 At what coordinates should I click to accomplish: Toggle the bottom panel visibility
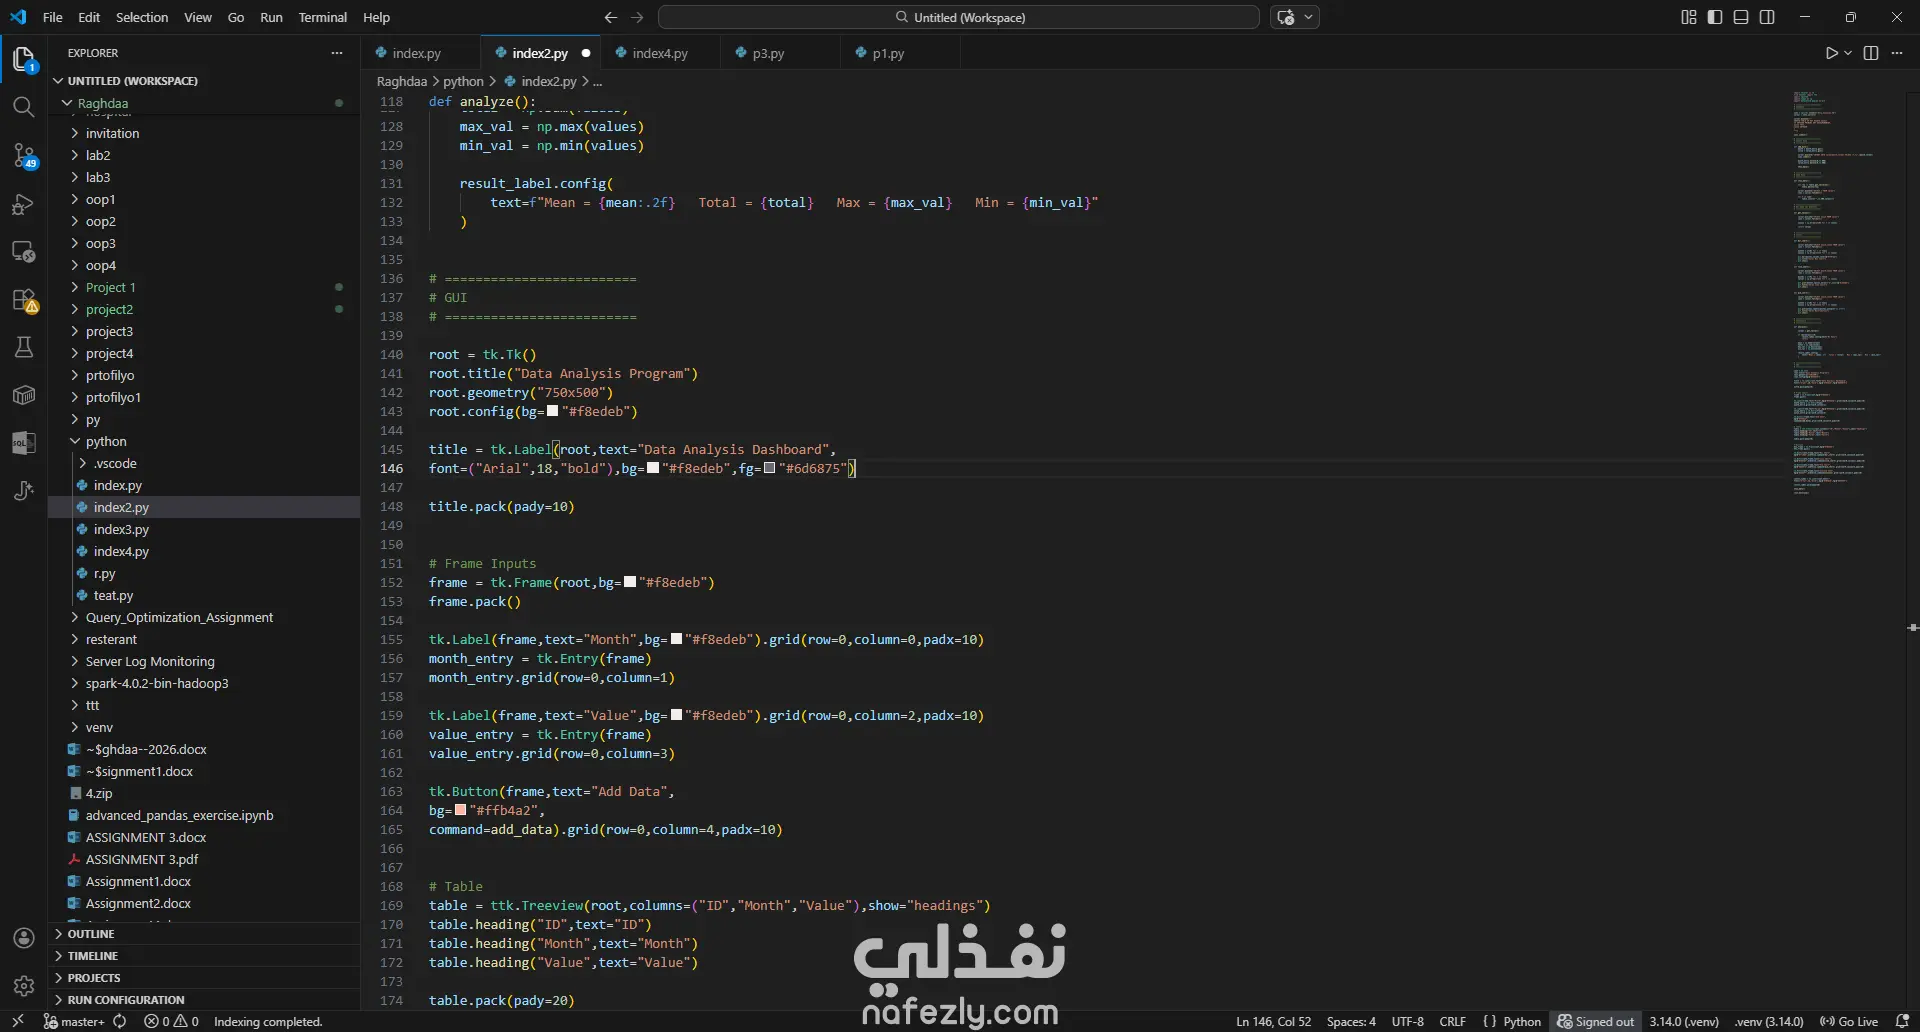coord(1741,17)
